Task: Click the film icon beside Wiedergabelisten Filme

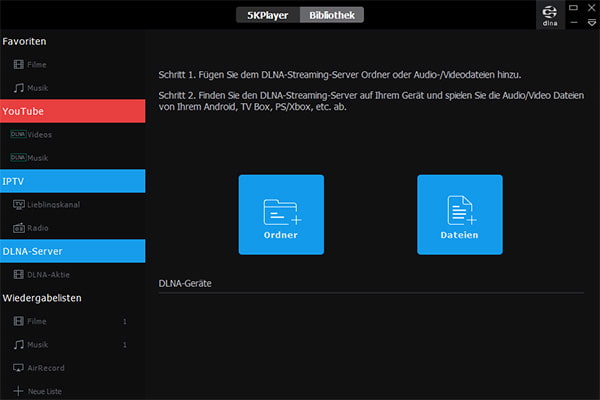Action: coord(18,321)
